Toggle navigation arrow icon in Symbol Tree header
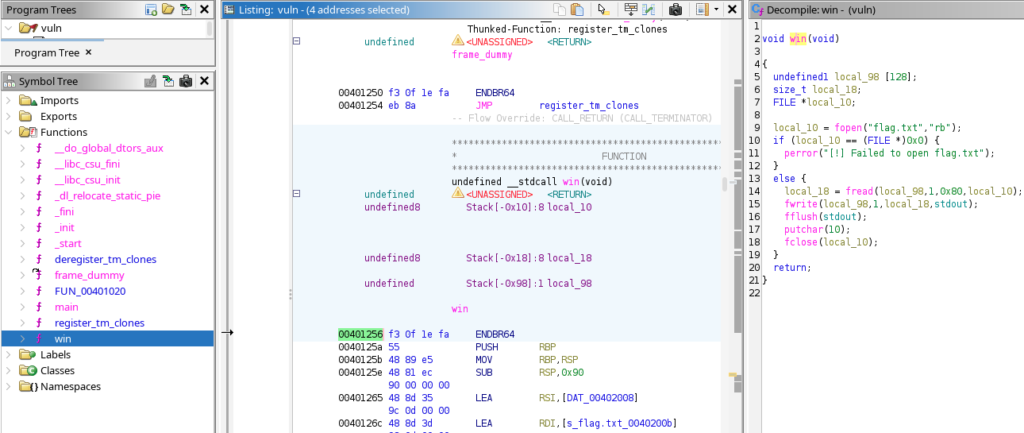 [x=168, y=81]
